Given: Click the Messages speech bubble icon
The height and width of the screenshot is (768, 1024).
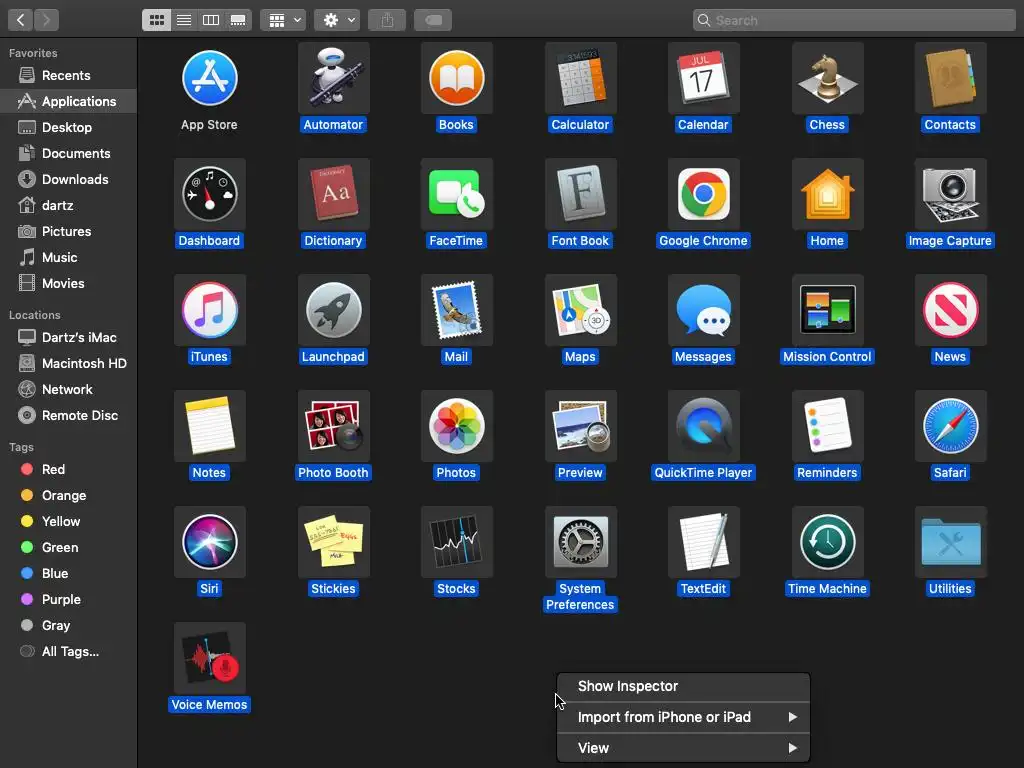Looking at the screenshot, I should pos(703,310).
